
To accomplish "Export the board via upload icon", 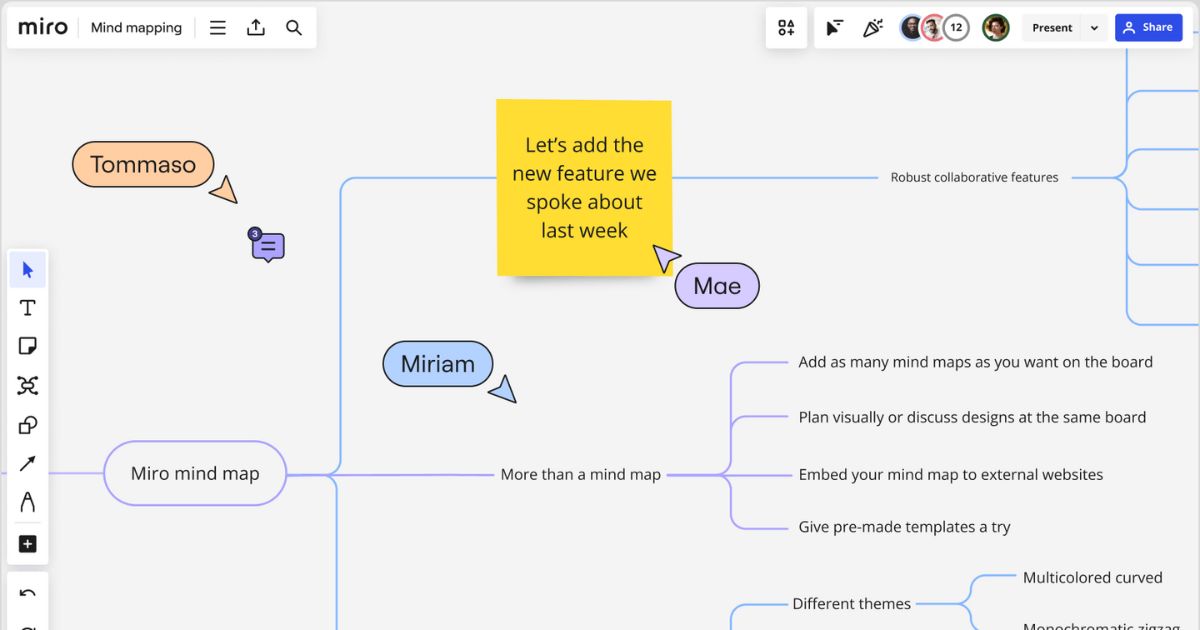I will coord(256,28).
